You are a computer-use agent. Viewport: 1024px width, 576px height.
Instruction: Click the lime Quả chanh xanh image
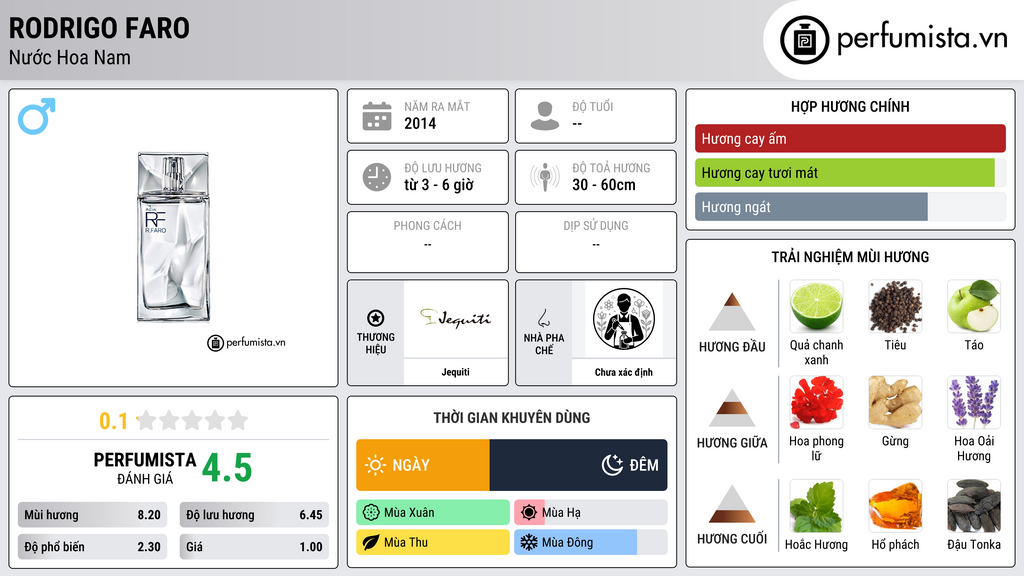(816, 306)
